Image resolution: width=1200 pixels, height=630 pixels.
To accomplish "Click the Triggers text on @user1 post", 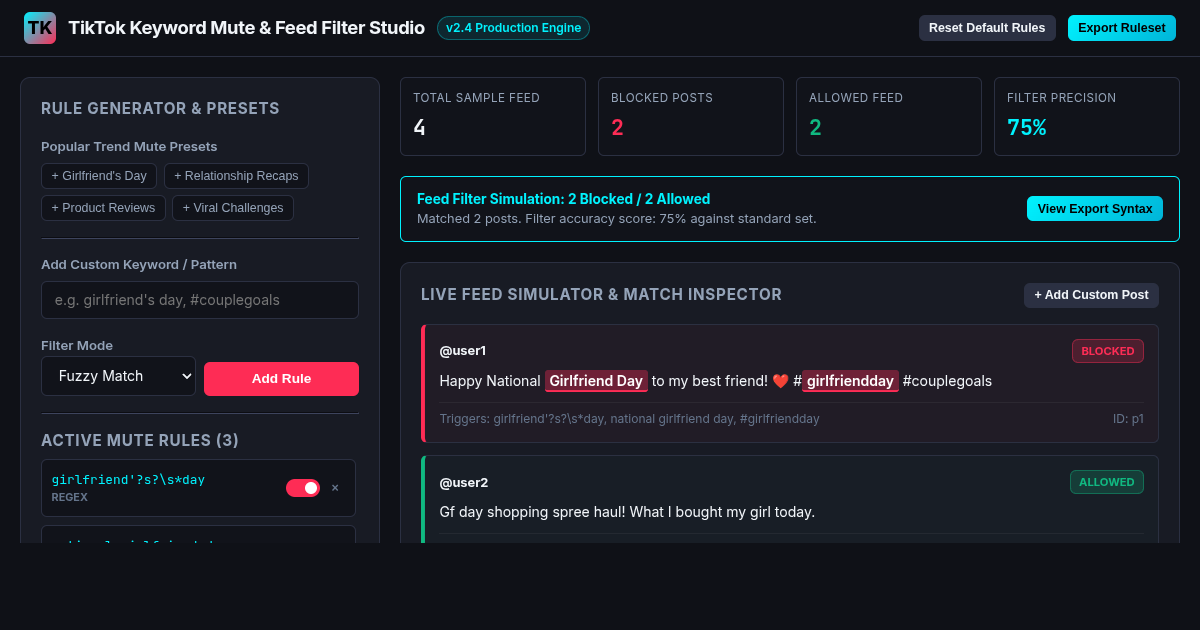I will (x=629, y=419).
